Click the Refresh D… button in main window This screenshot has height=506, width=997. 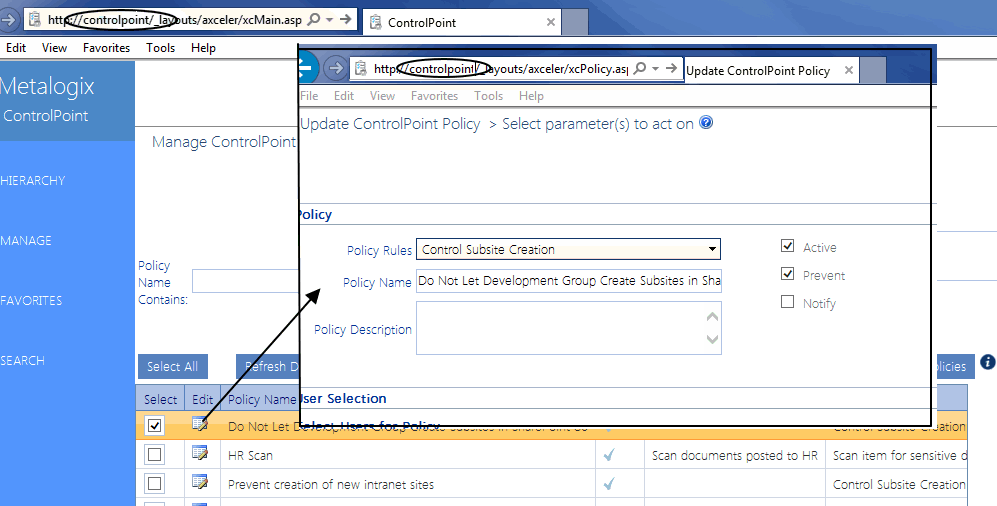pos(268,367)
